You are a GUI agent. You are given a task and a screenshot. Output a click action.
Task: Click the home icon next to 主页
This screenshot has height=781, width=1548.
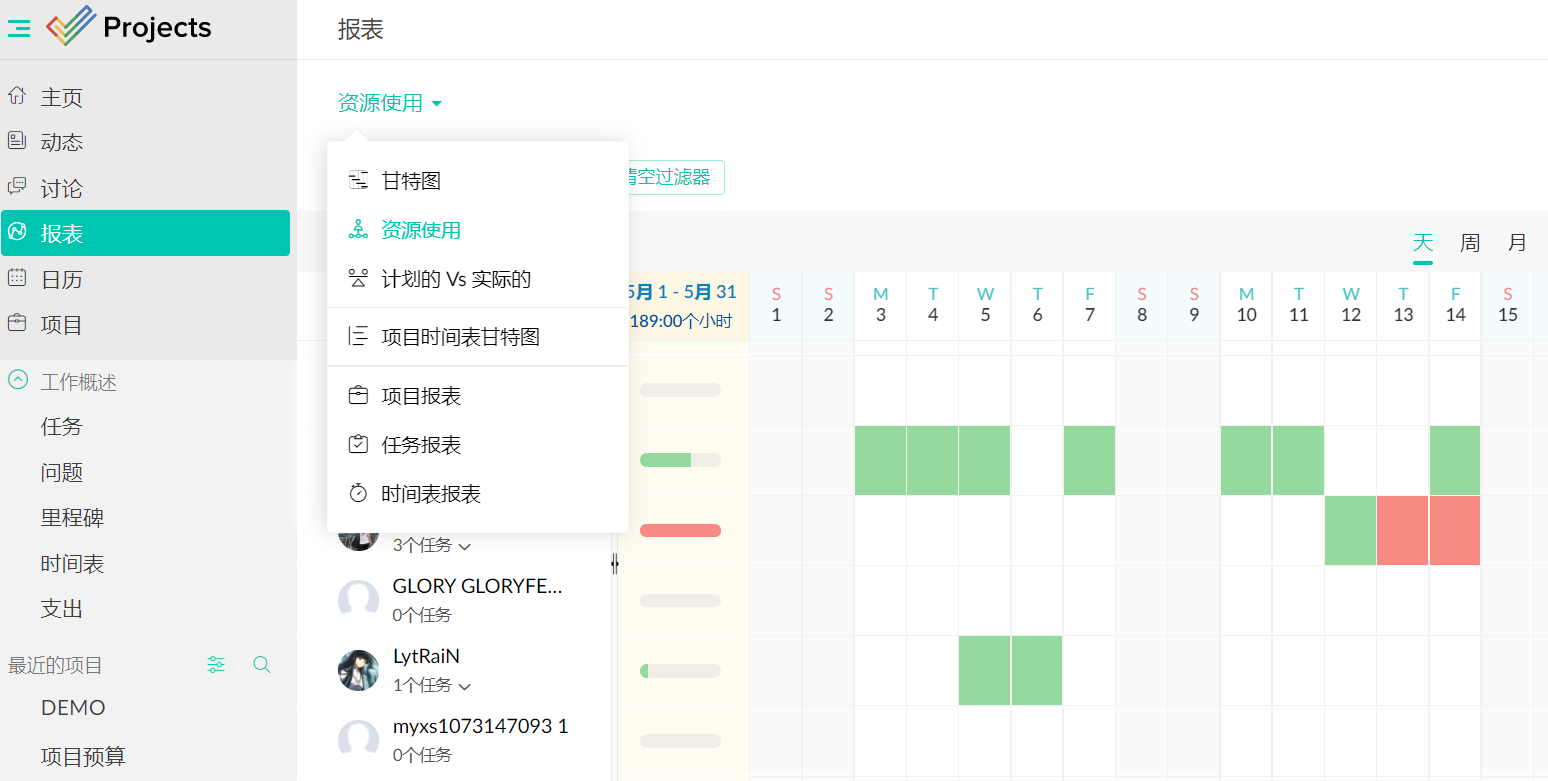pyautogui.click(x=17, y=96)
